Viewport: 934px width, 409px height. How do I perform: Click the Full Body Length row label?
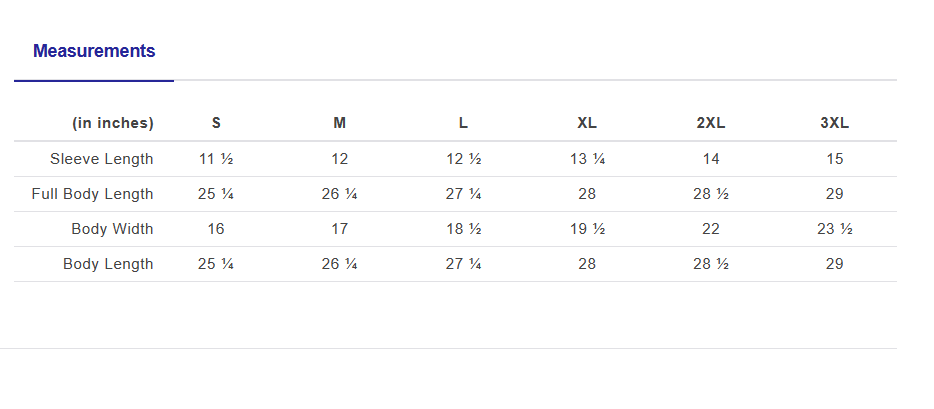(x=93, y=194)
